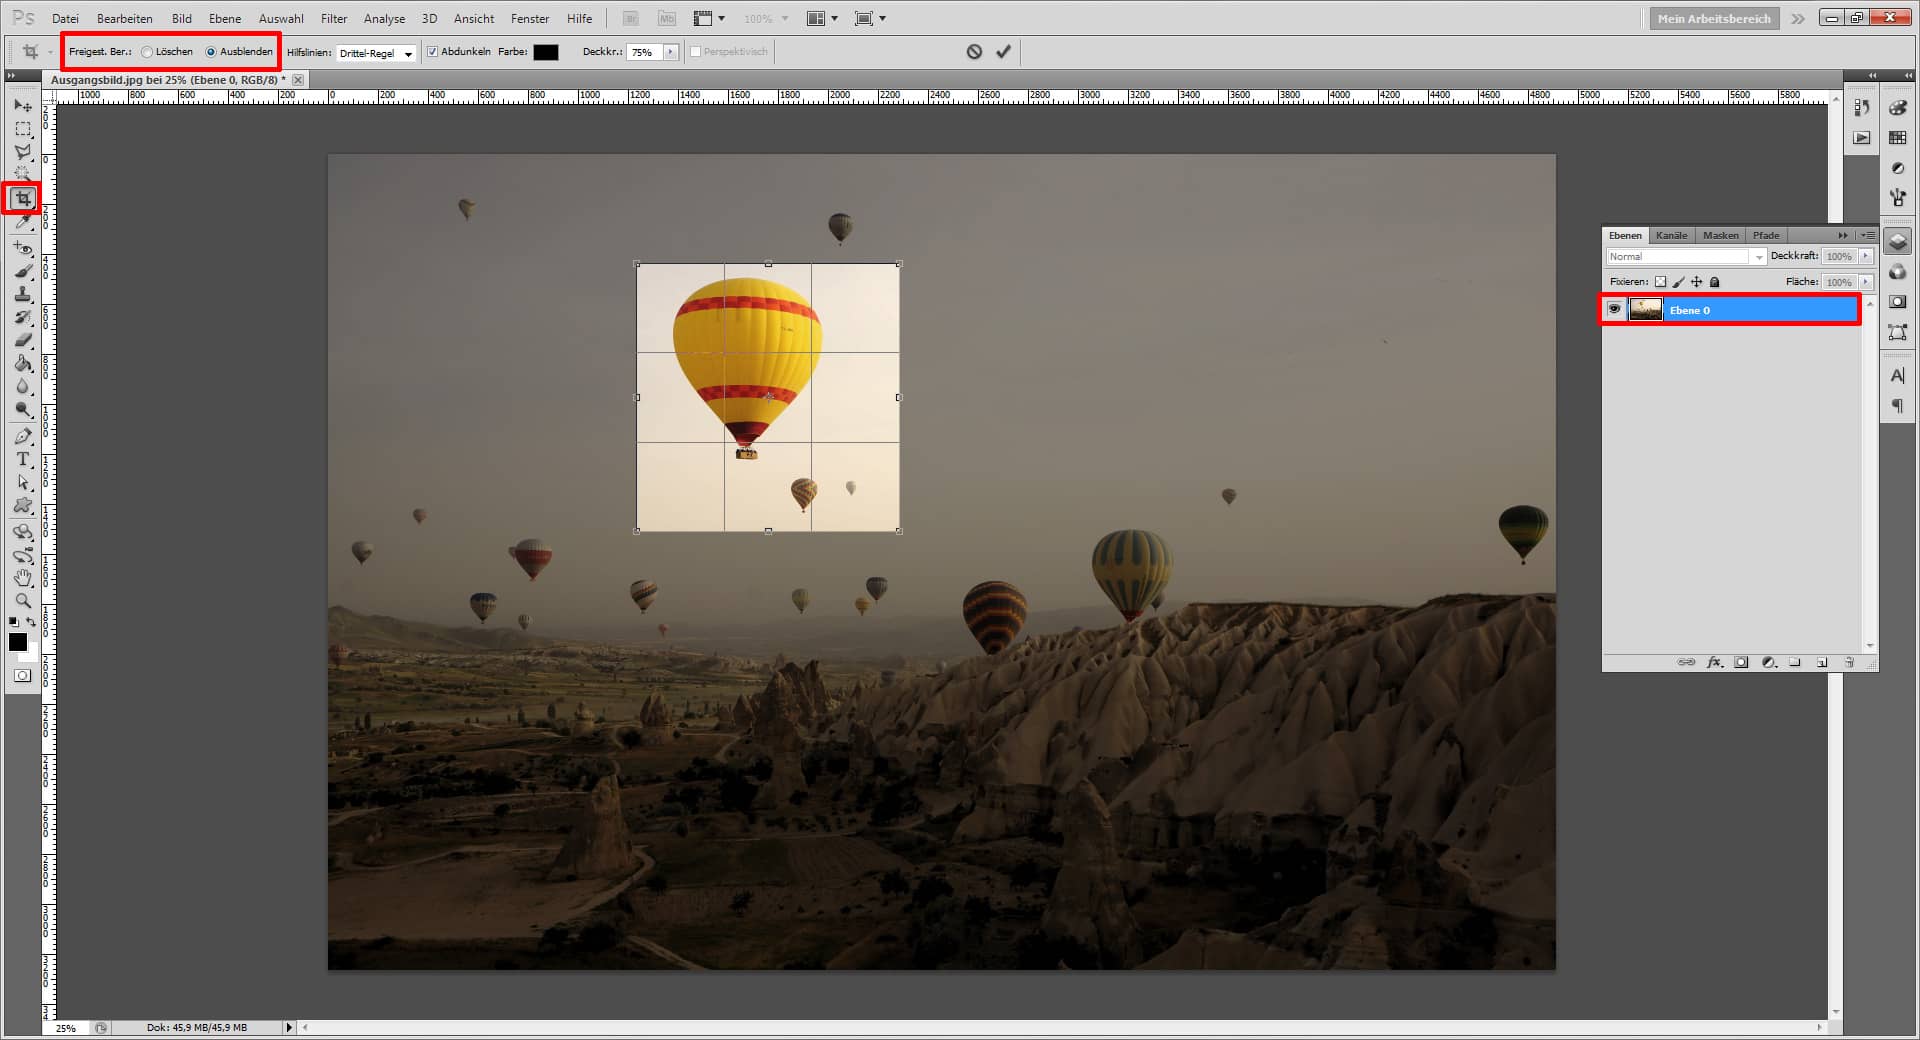Open the blend mode Normal dropdown
This screenshot has height=1040, width=1920.
[x=1758, y=256]
